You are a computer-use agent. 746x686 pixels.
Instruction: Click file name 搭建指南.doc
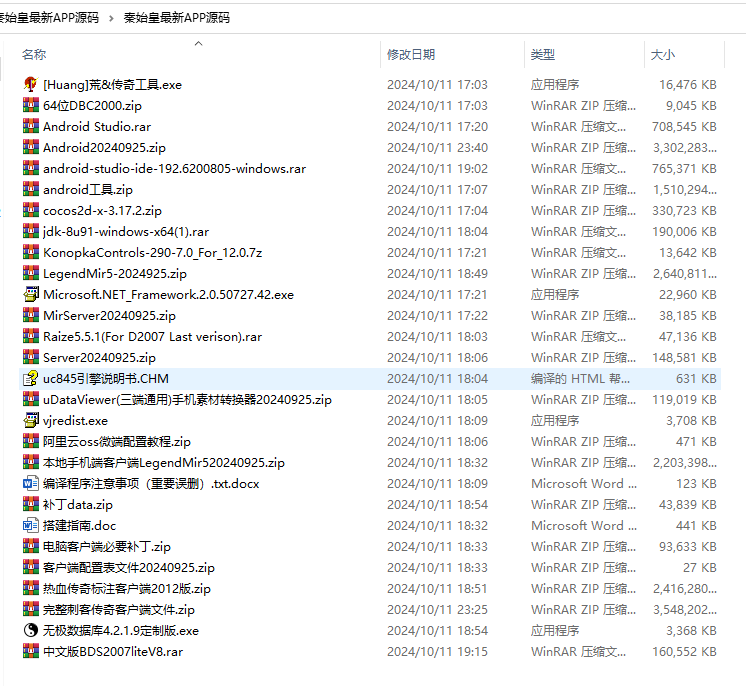coord(79,526)
